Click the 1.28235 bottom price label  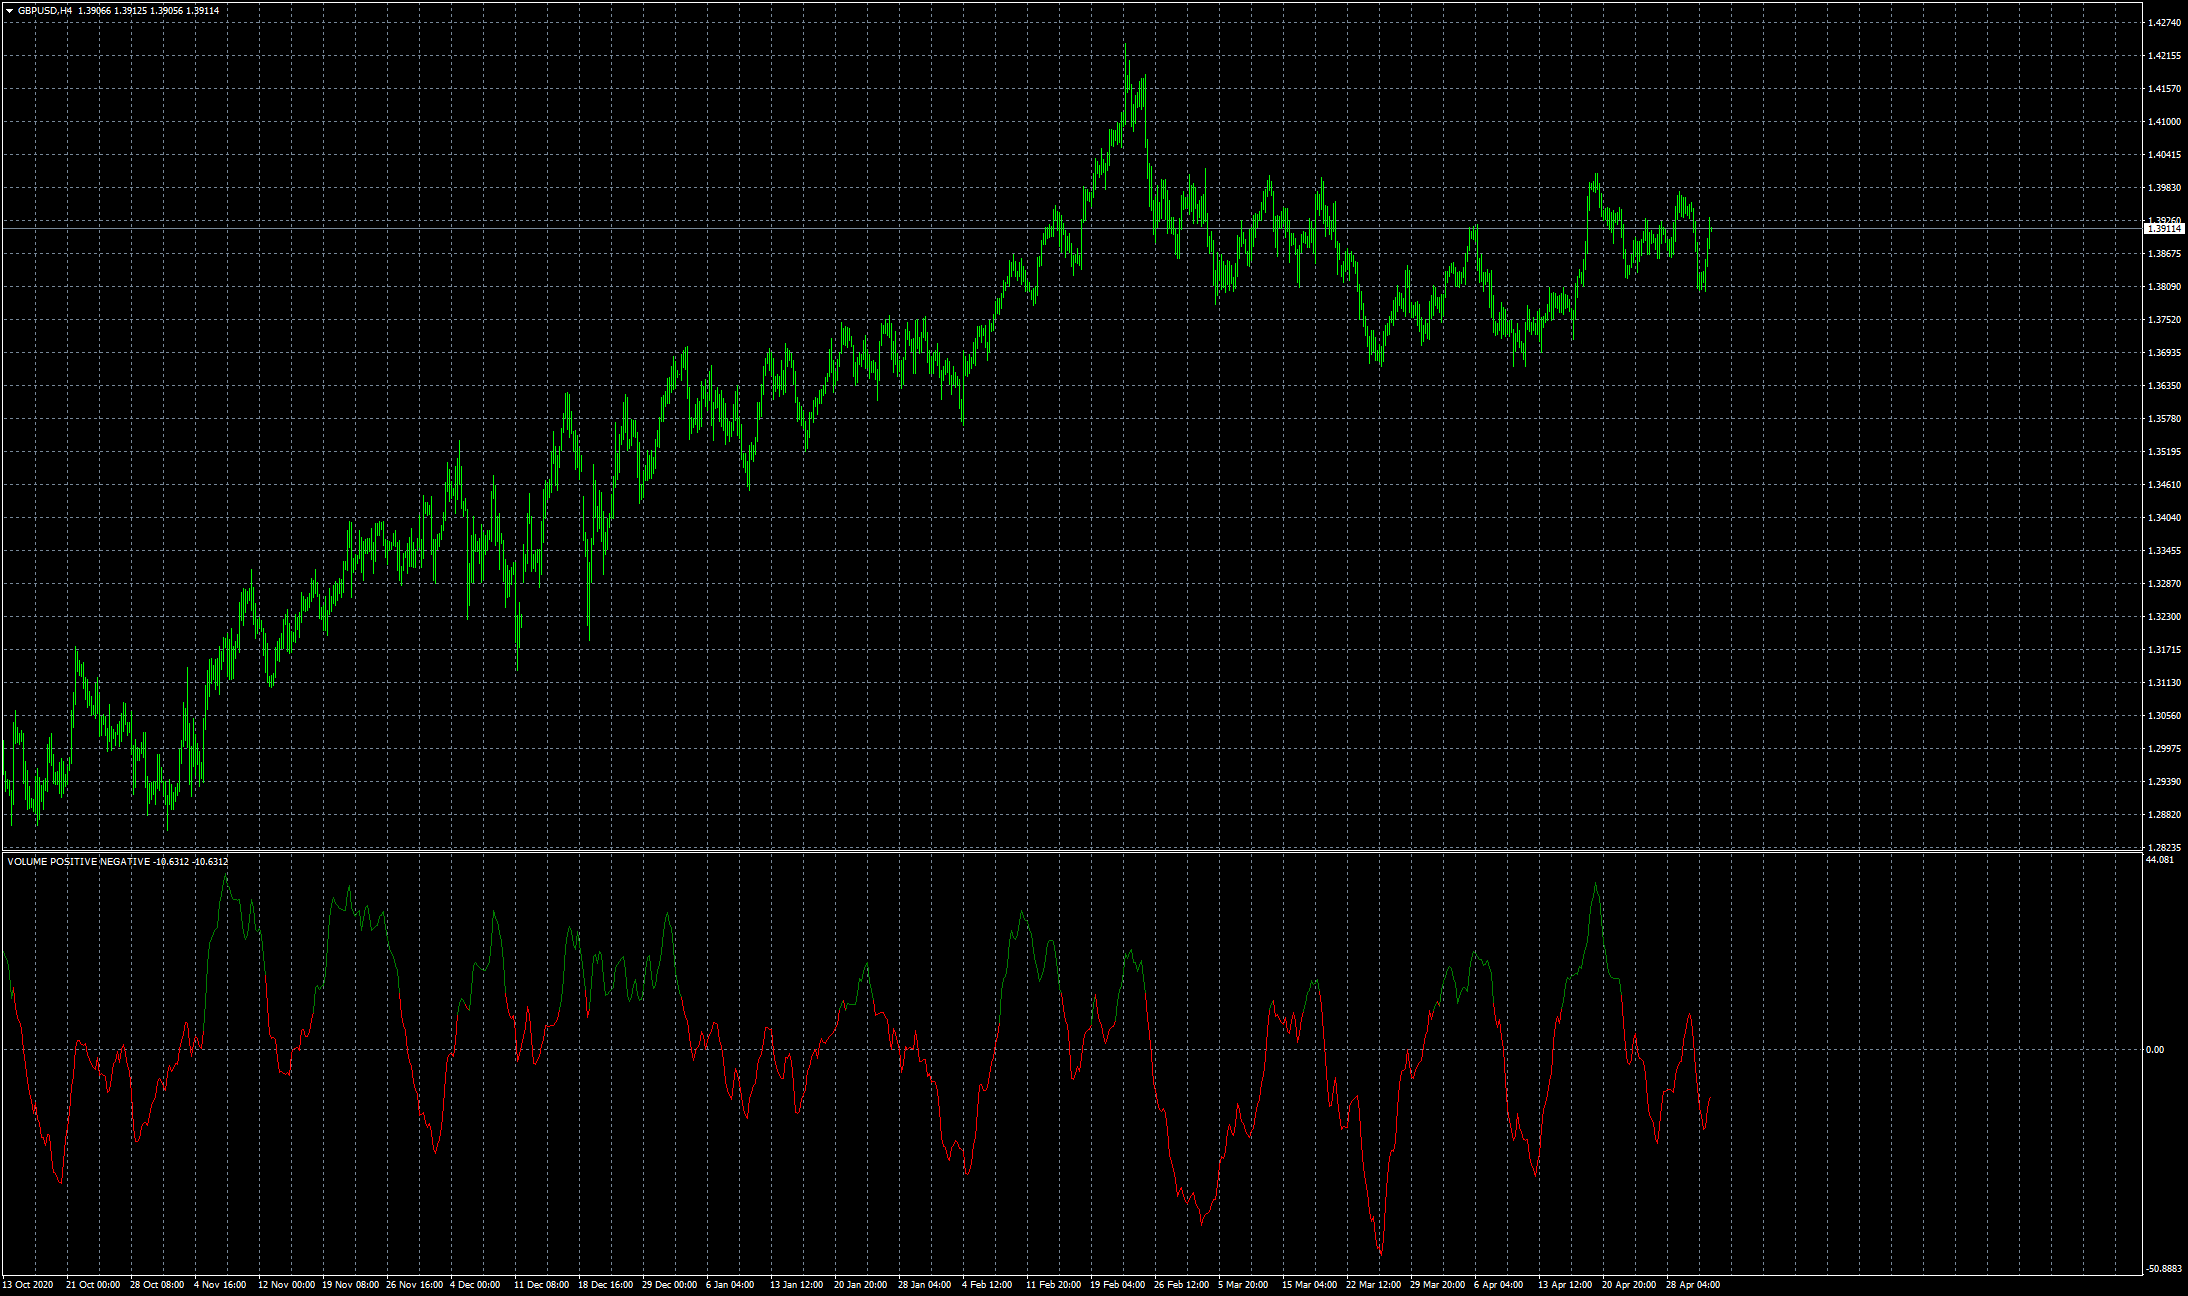2165,848
